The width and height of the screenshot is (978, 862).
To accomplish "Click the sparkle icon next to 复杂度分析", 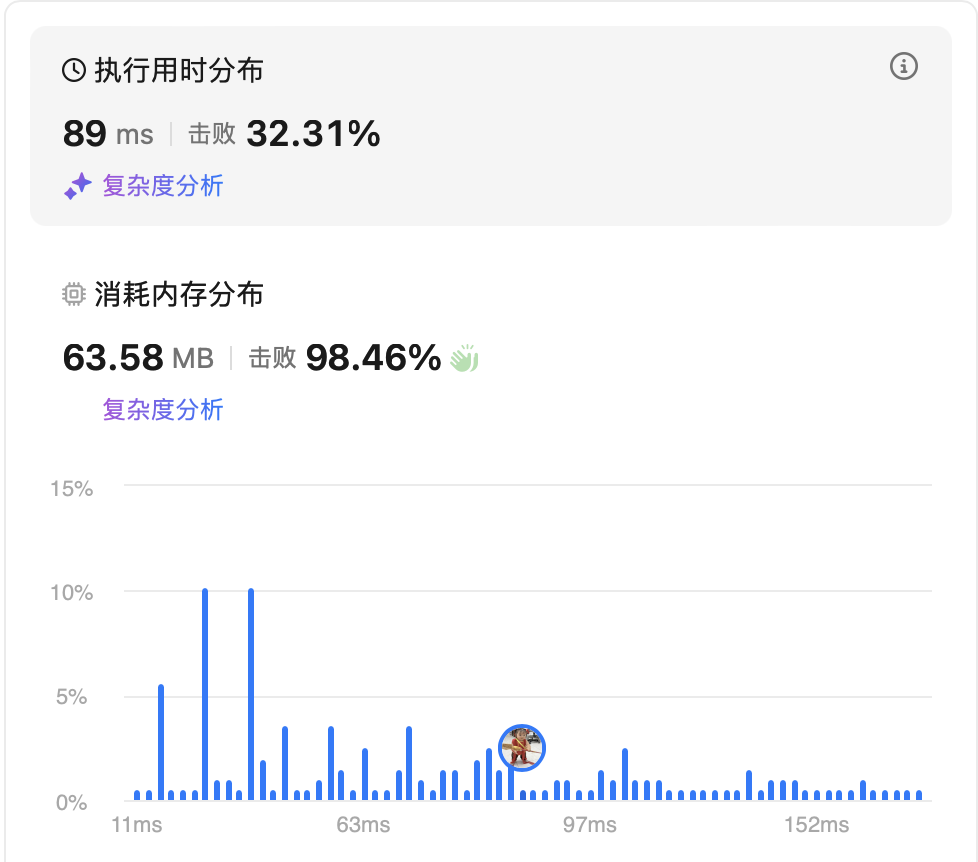I will (78, 186).
